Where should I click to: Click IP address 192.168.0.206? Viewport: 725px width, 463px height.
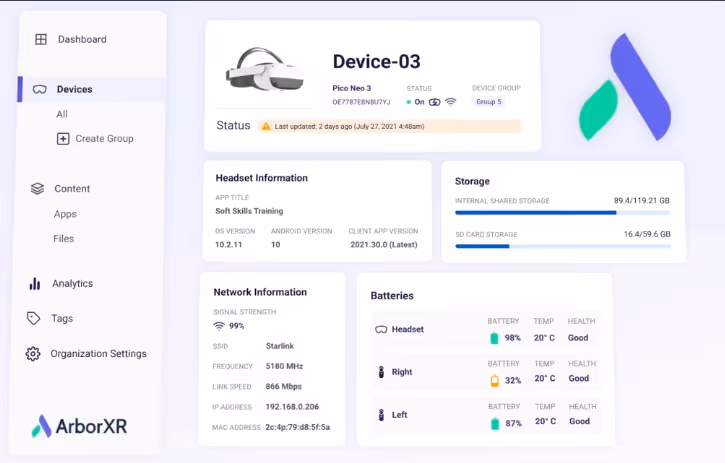pos(292,407)
